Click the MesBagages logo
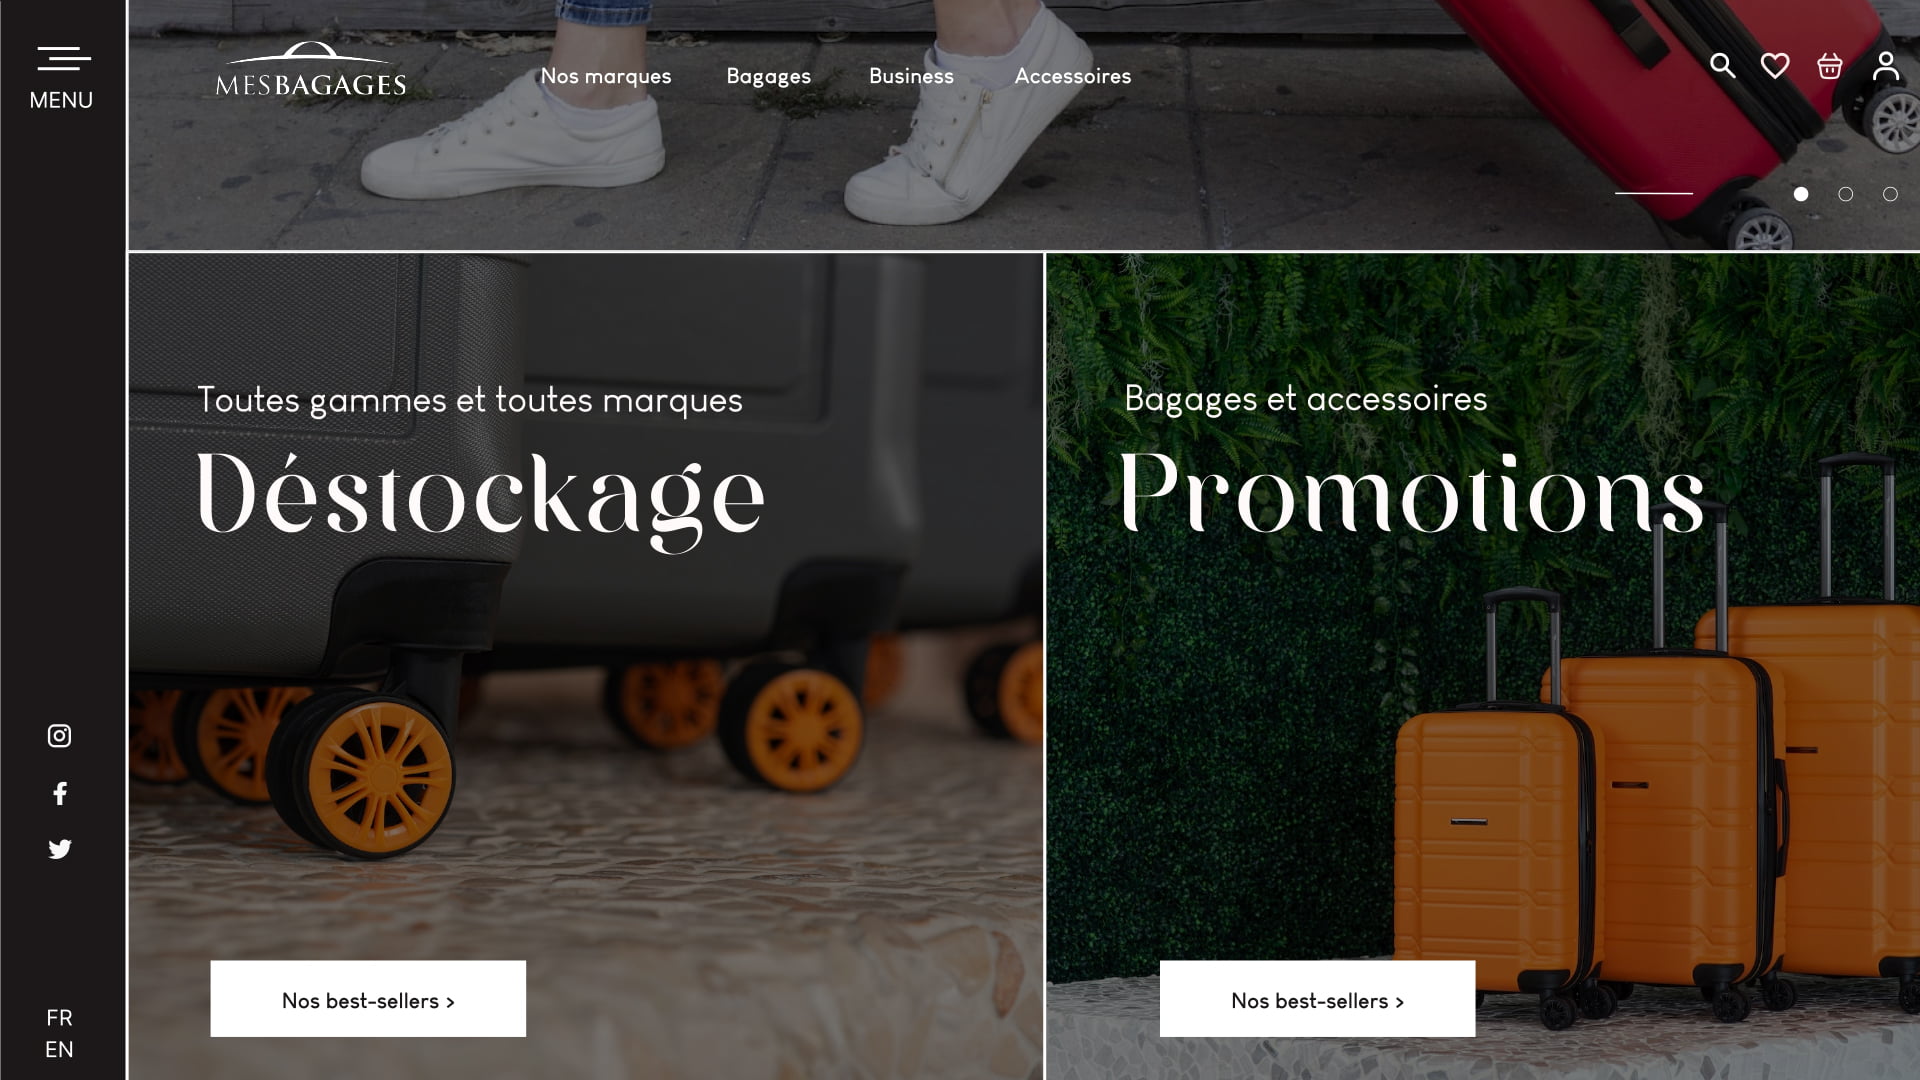Viewport: 1920px width, 1080px height. tap(311, 69)
